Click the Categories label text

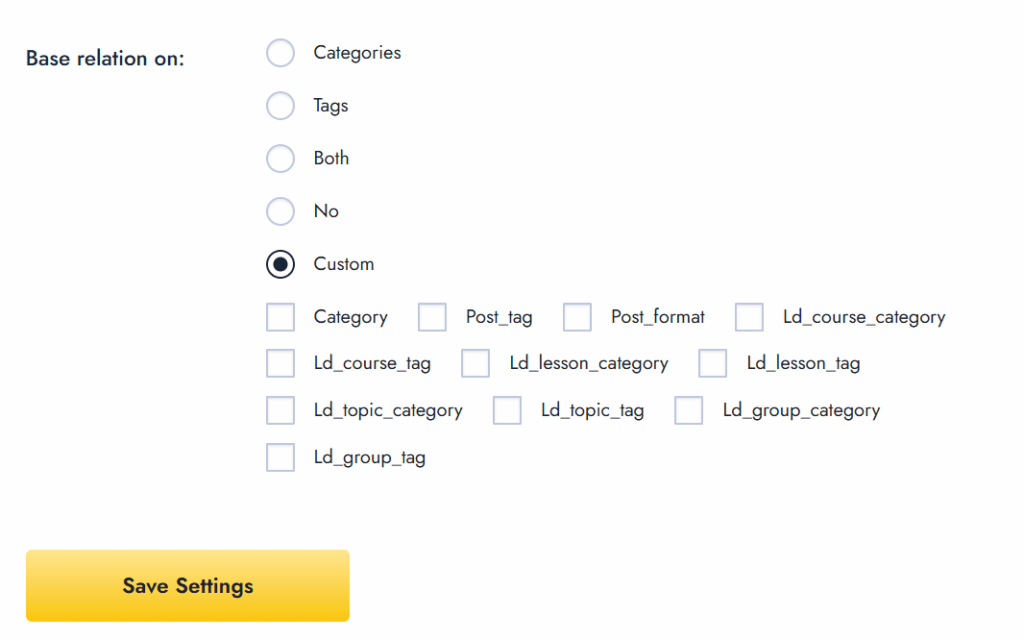click(357, 52)
